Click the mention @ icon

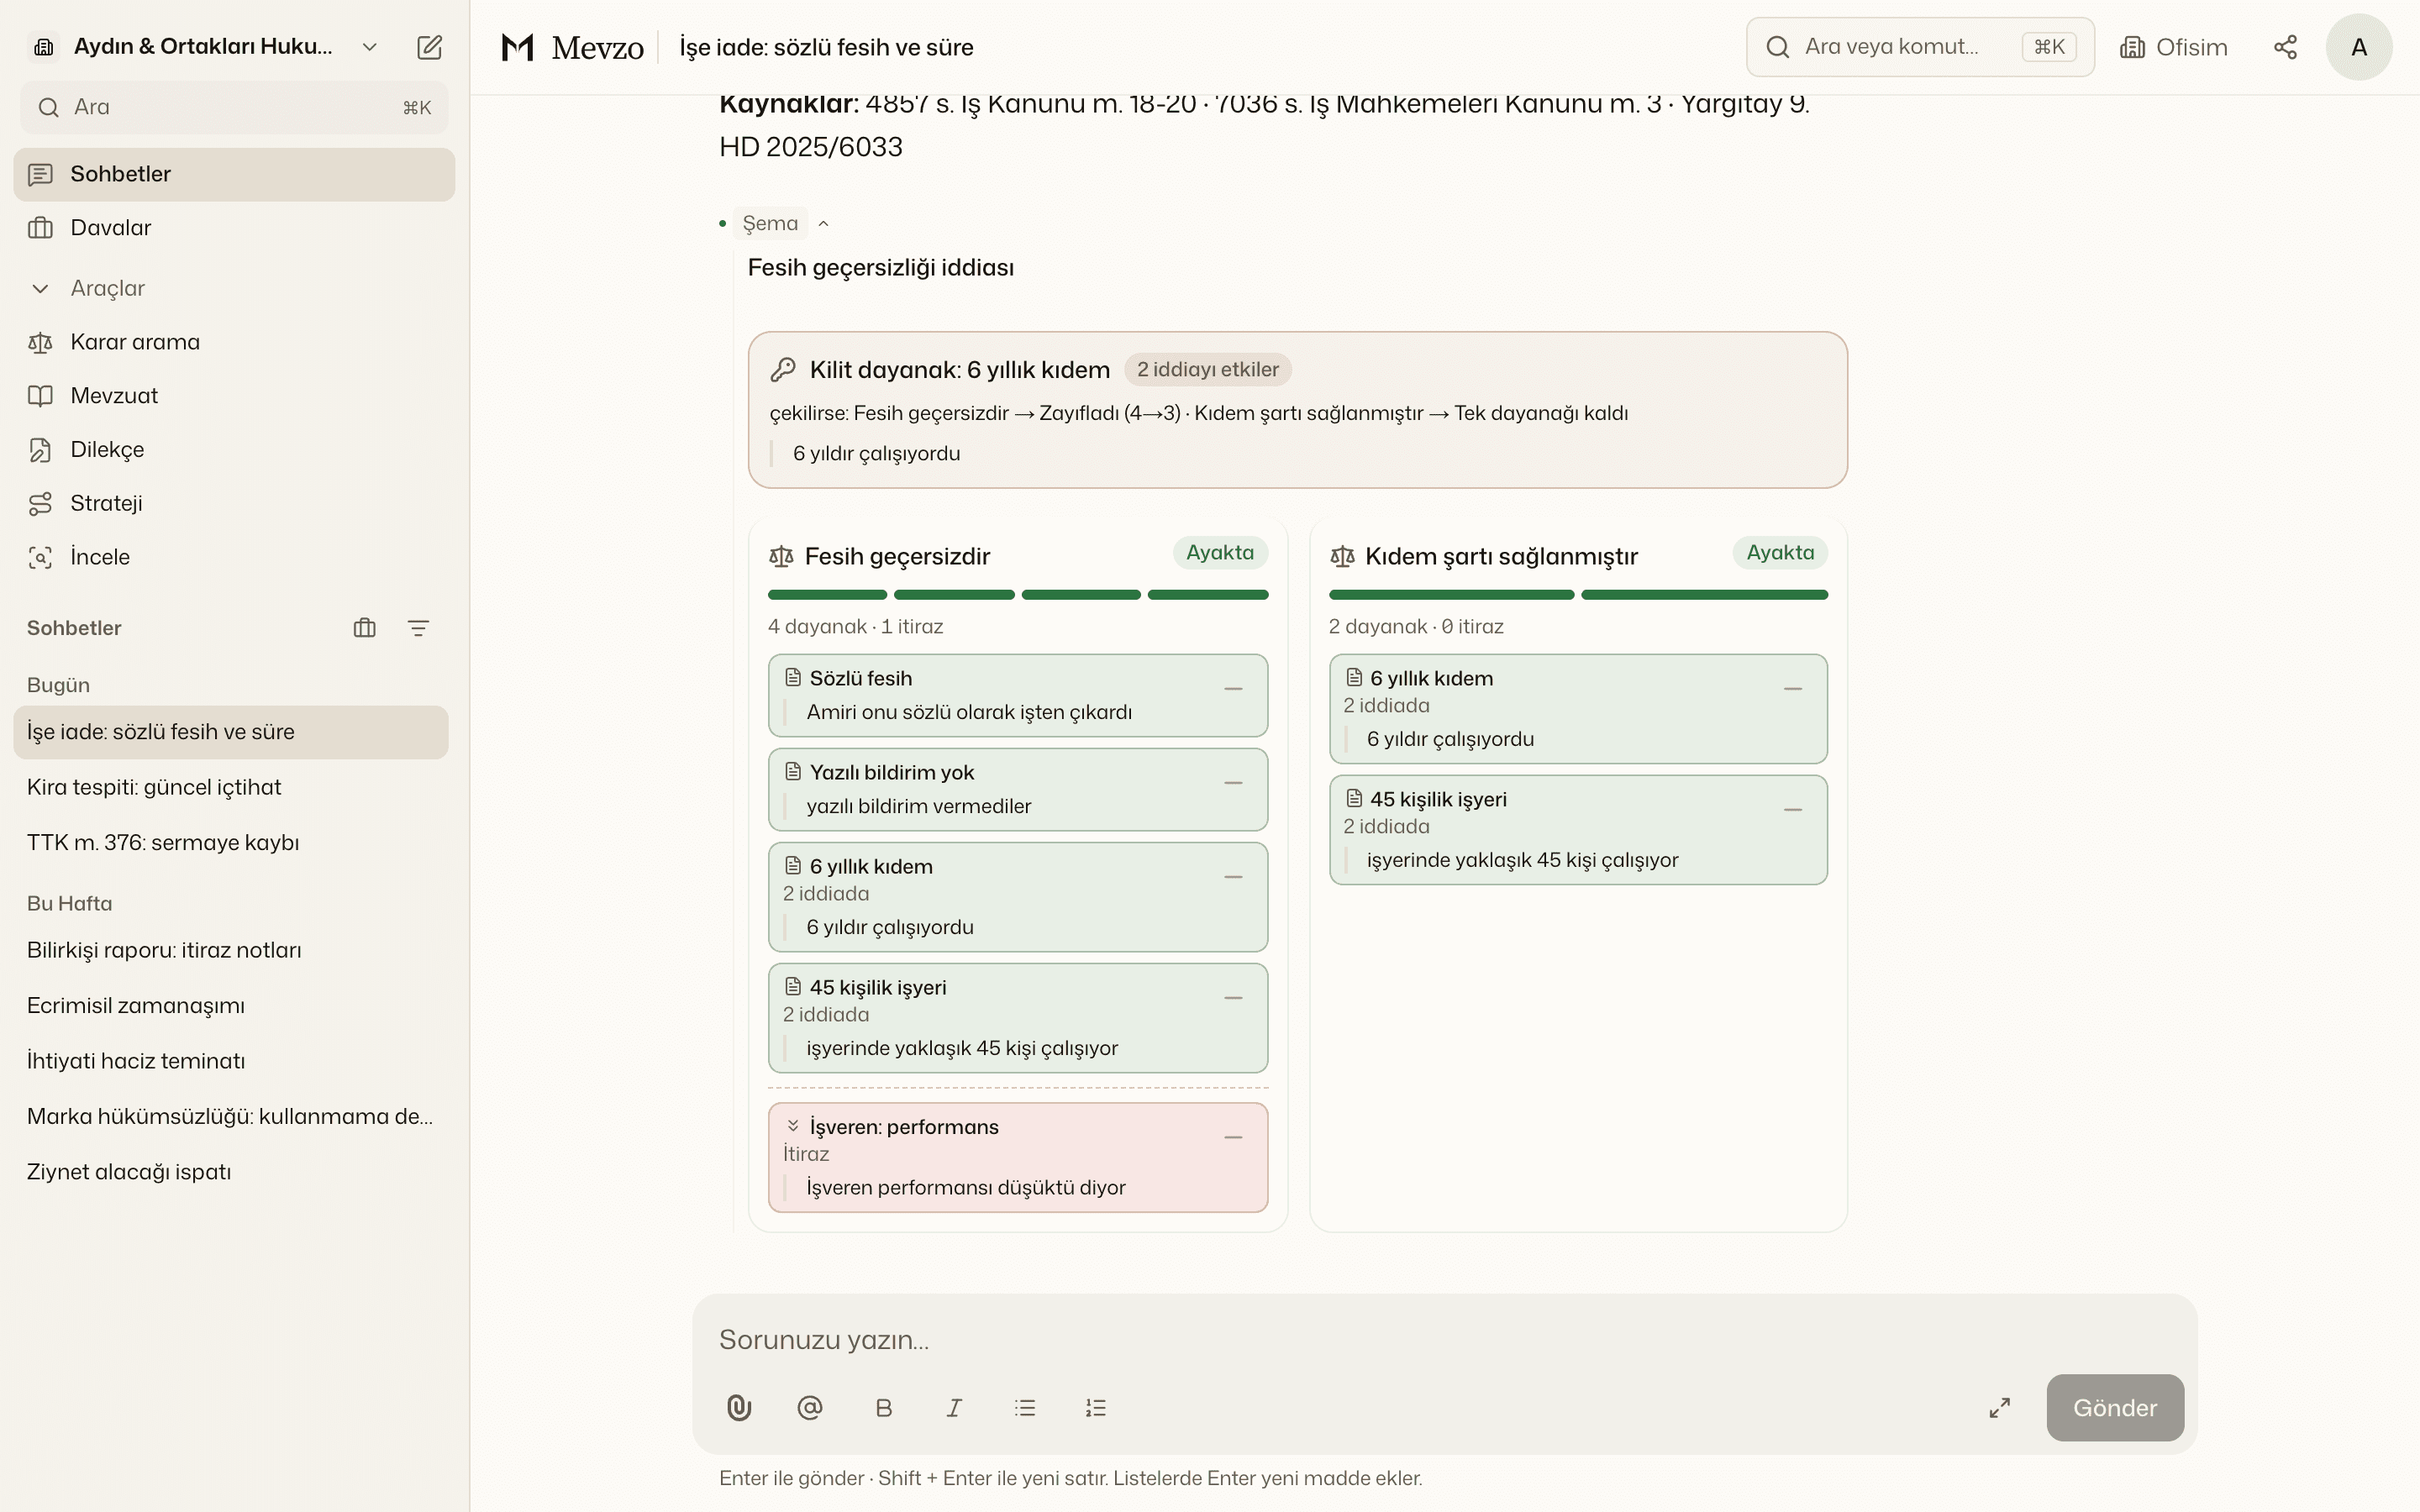pyautogui.click(x=810, y=1408)
